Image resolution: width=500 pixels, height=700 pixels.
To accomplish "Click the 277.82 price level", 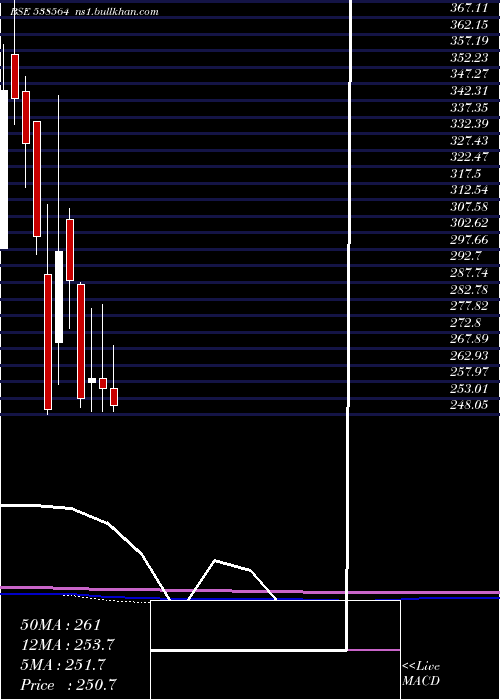I will [x=469, y=306].
